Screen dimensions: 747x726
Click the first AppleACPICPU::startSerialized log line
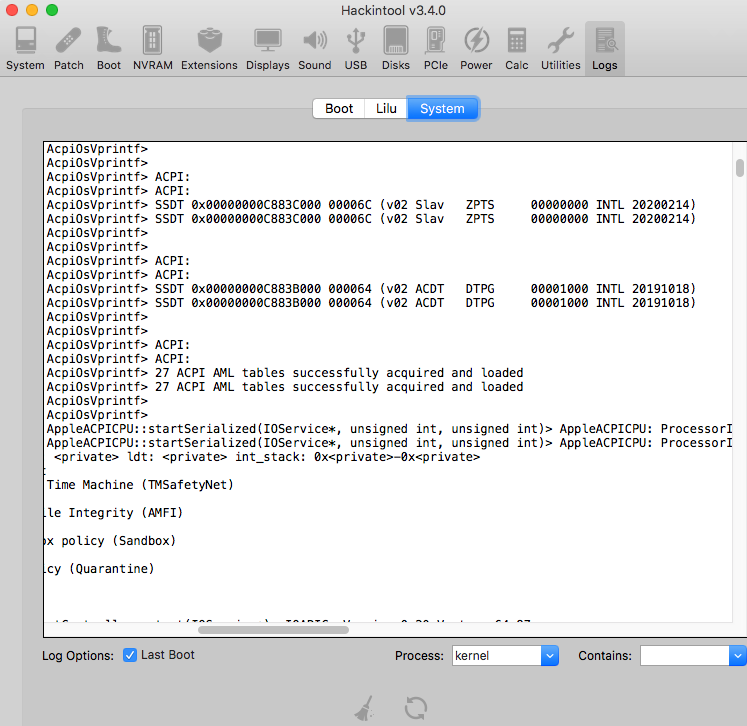[389, 429]
